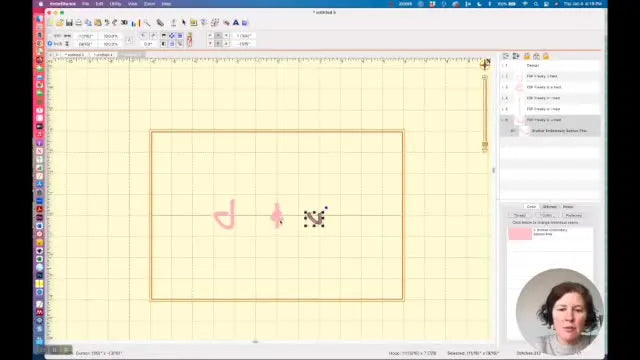Click the Save floppy disk icon
Image resolution: width=640 pixels, height=360 pixels.
[69, 23]
